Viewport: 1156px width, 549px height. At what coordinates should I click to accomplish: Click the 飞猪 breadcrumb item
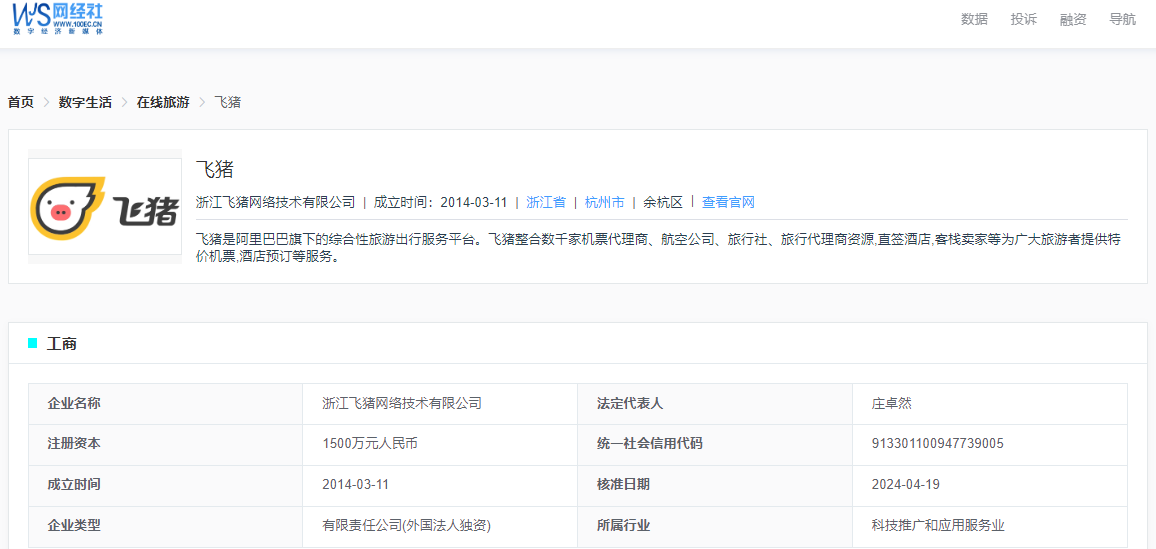tap(227, 102)
